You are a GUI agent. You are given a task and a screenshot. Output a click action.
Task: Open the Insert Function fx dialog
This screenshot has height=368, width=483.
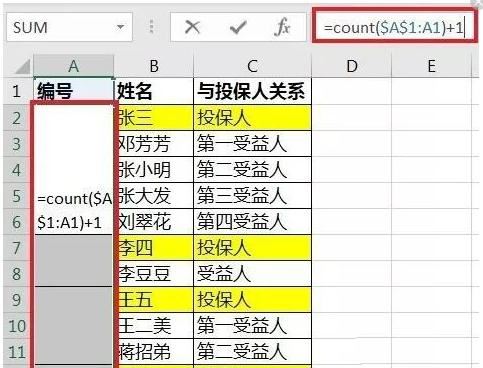[x=282, y=27]
